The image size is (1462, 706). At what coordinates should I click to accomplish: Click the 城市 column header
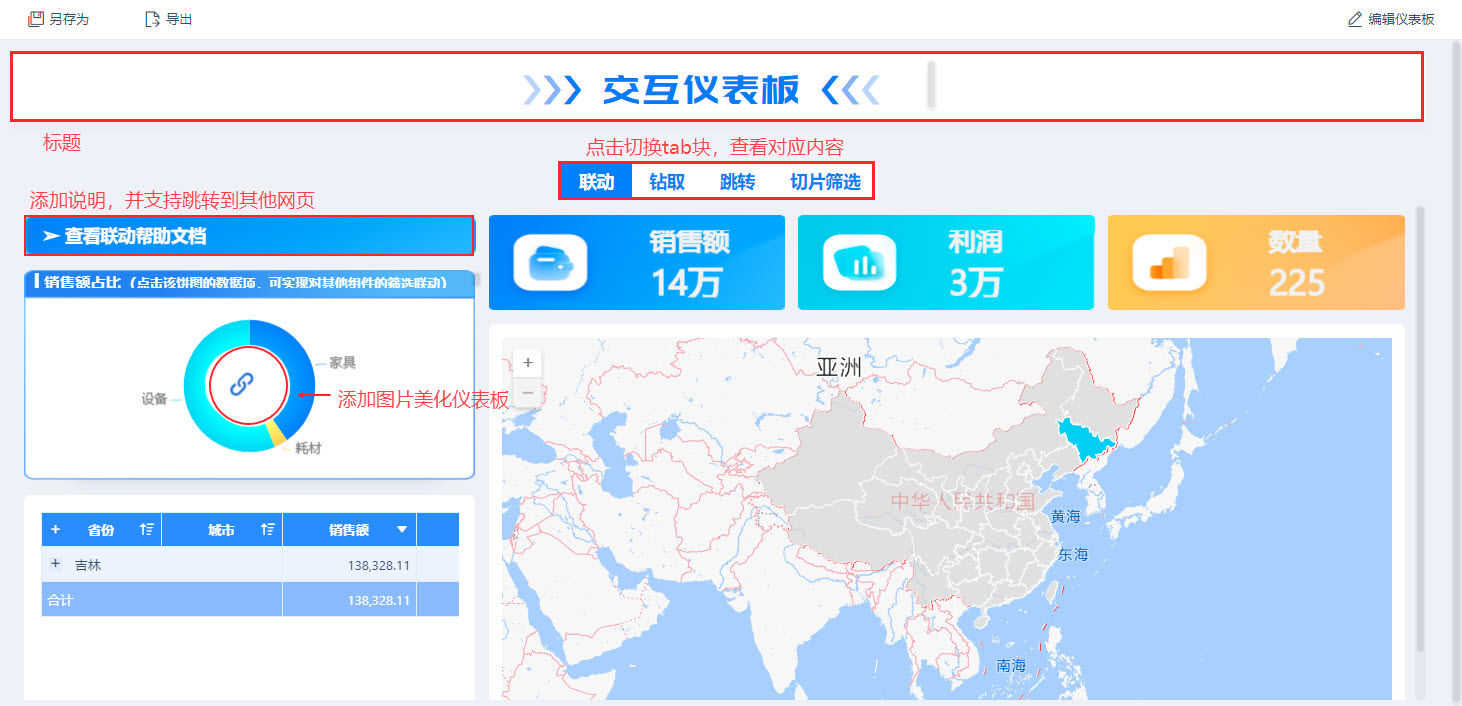(222, 530)
